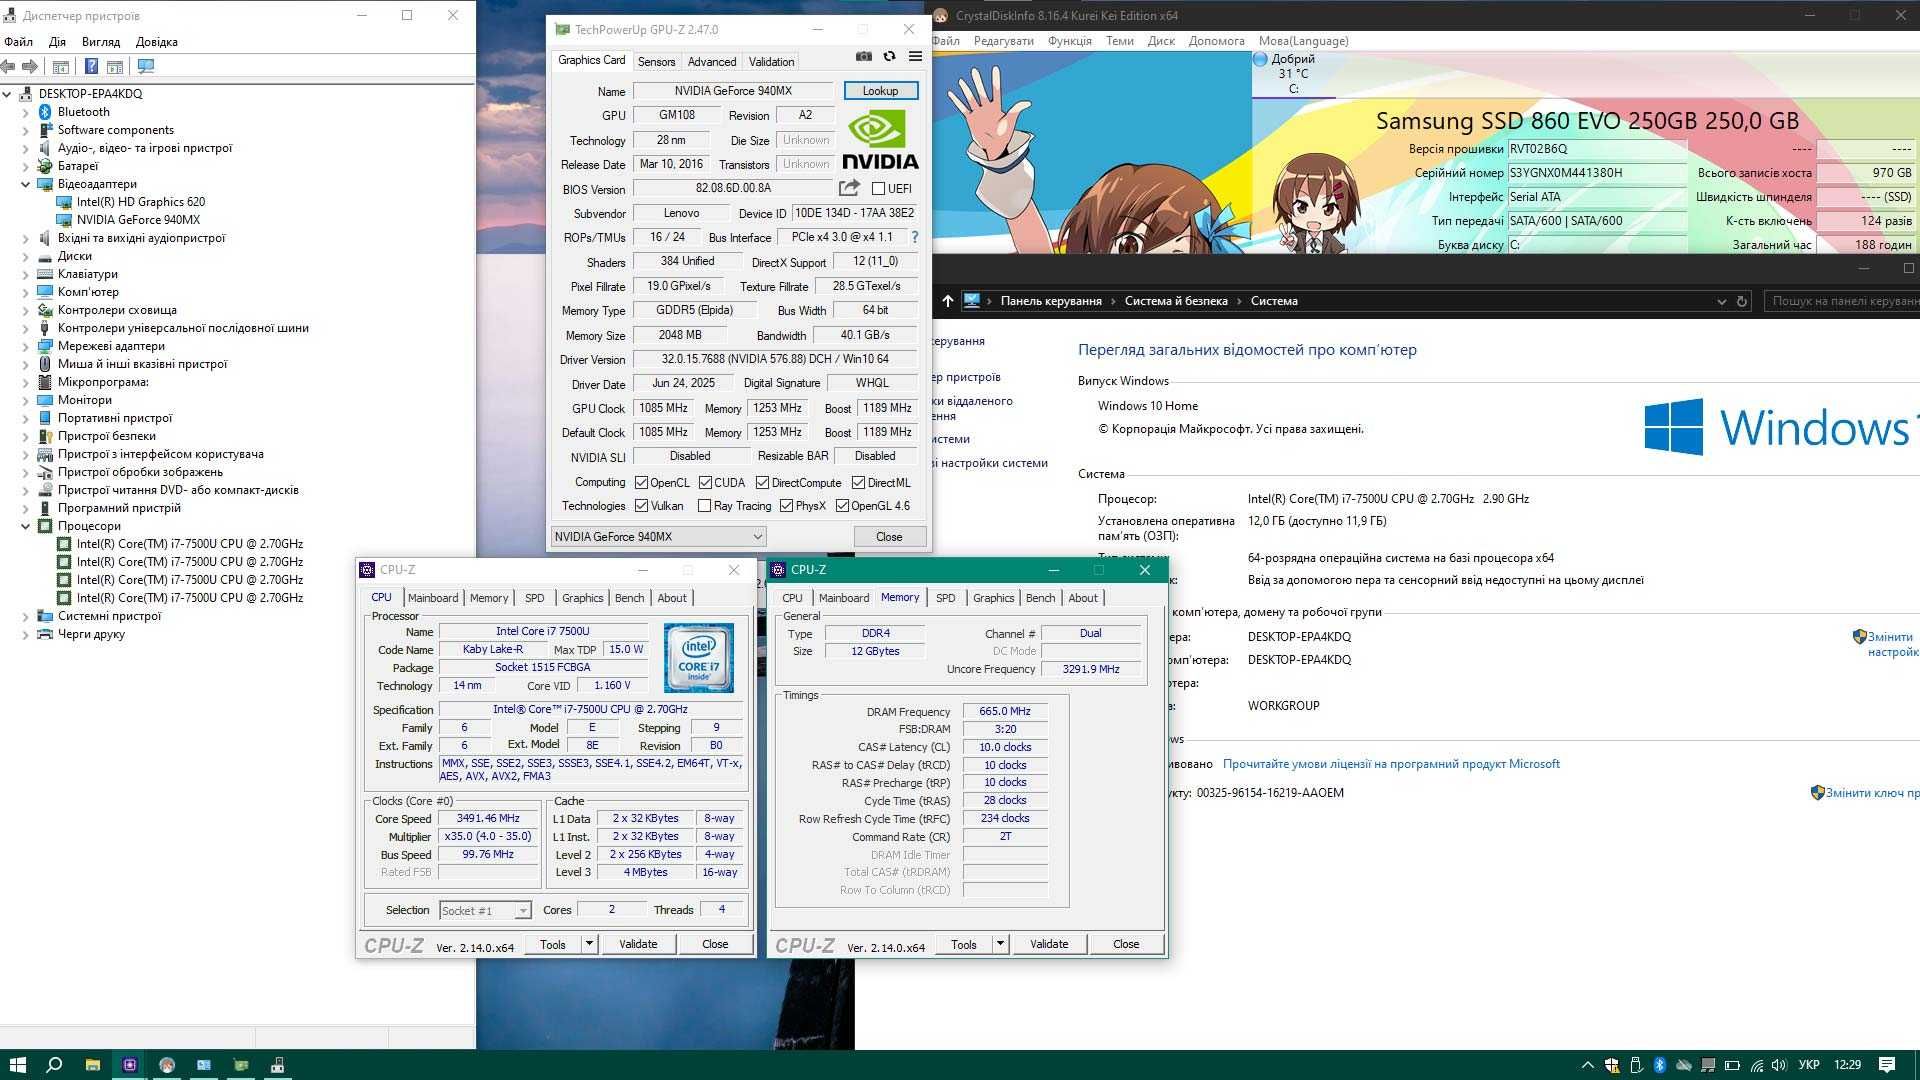
Task: Open the Windows Start menu
Action: tap(17, 1065)
